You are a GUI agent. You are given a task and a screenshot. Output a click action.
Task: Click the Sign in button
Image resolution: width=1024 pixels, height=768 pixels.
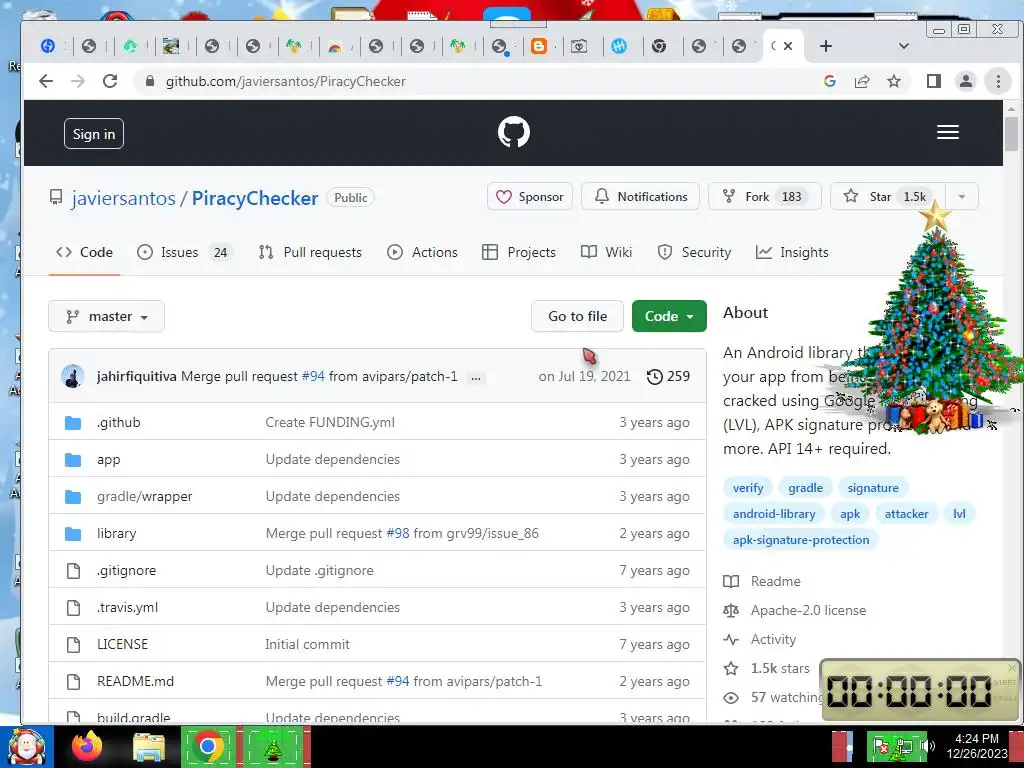[94, 134]
